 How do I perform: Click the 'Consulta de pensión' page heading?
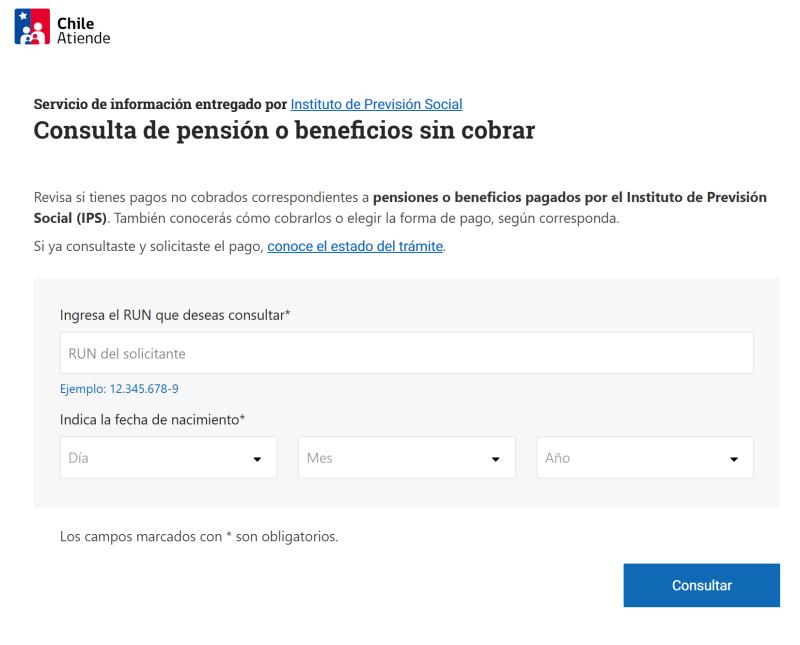pyautogui.click(x=285, y=130)
